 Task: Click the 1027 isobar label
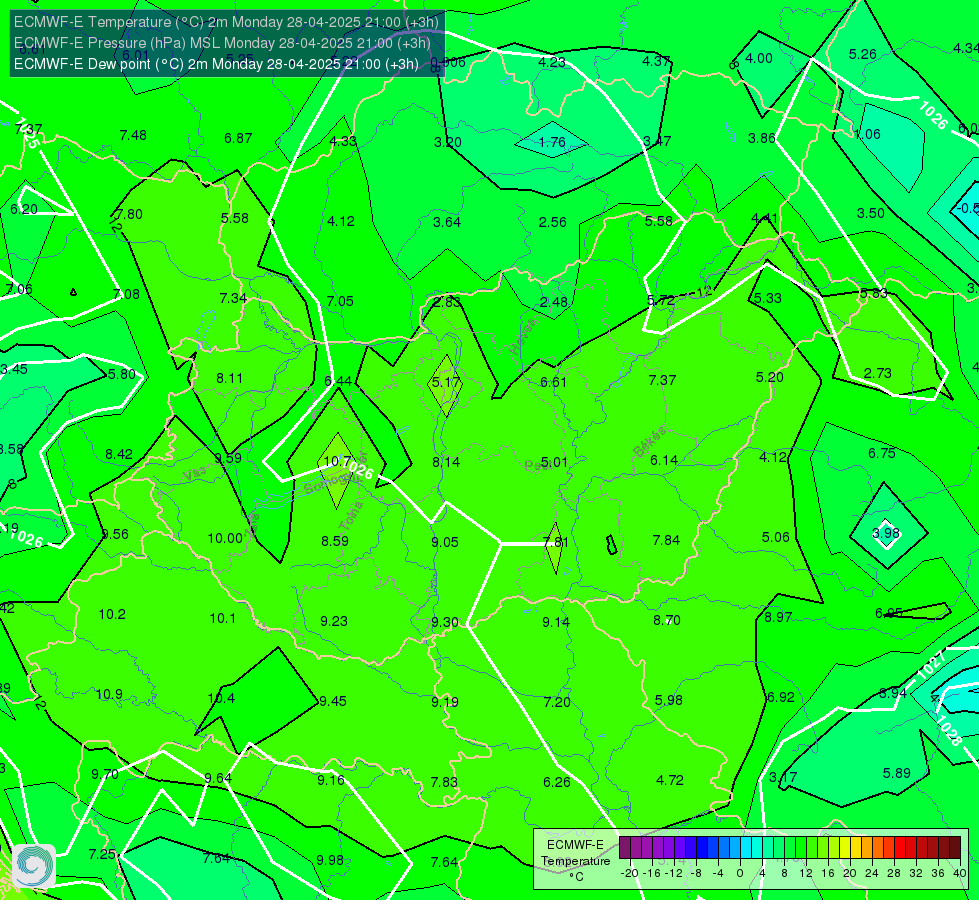pos(931,666)
